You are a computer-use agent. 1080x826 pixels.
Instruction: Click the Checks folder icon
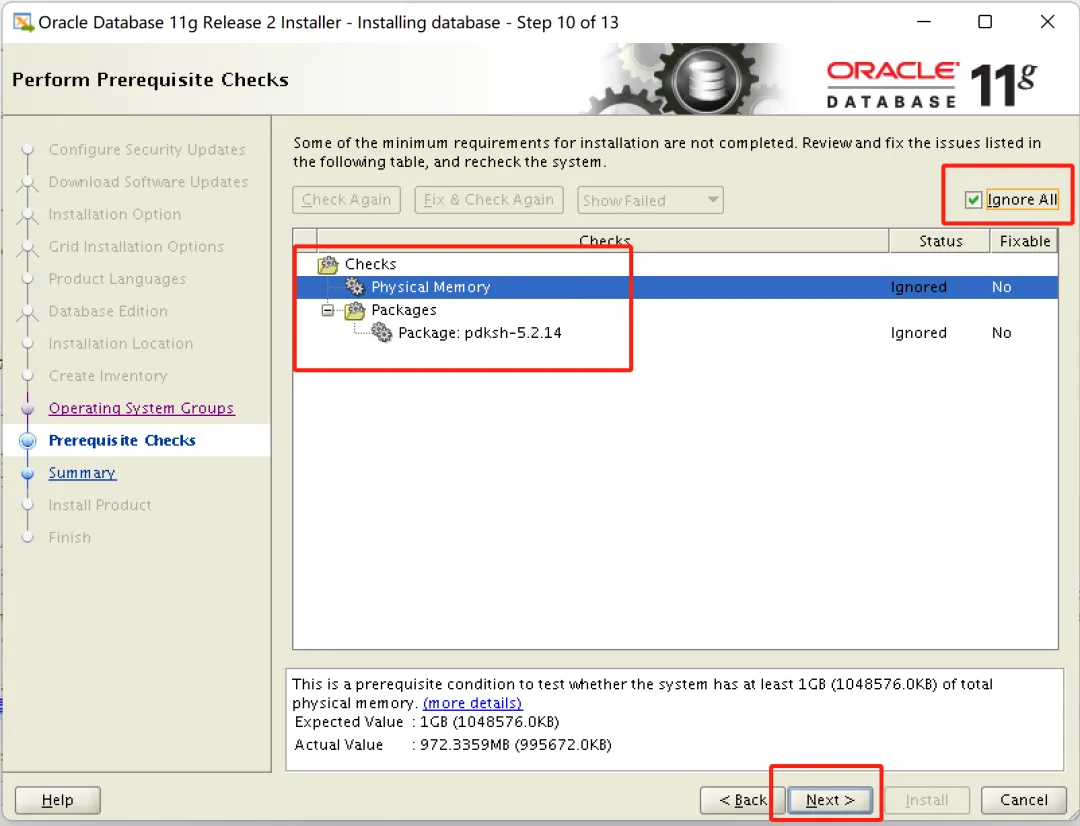[328, 264]
